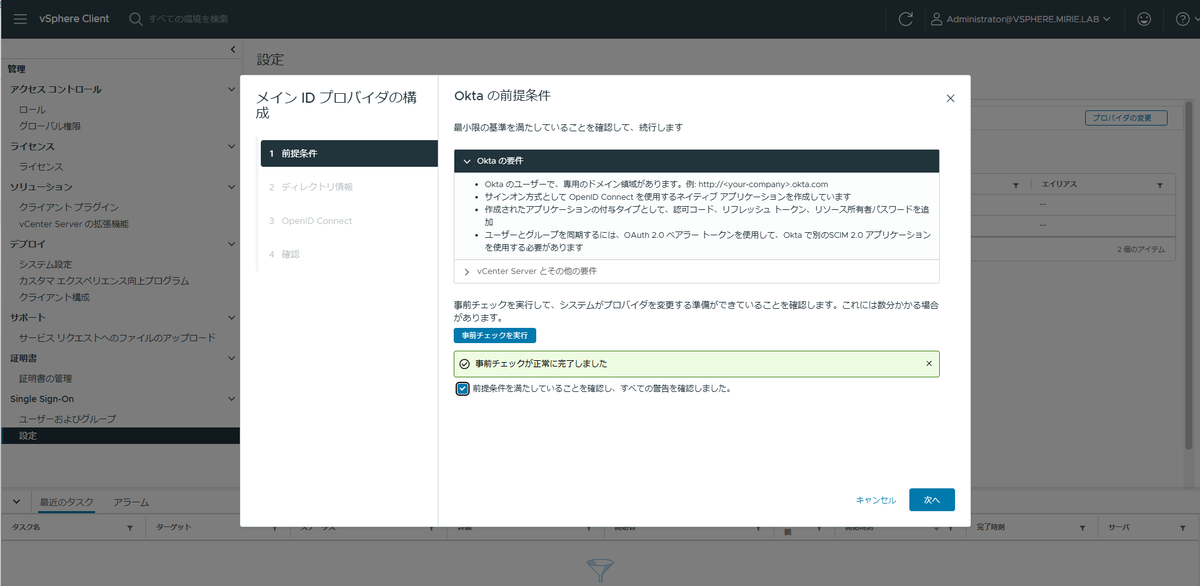The height and width of the screenshot is (586, 1200).
Task: Click the user avatar icon beside Administrator
Action: (936, 19)
